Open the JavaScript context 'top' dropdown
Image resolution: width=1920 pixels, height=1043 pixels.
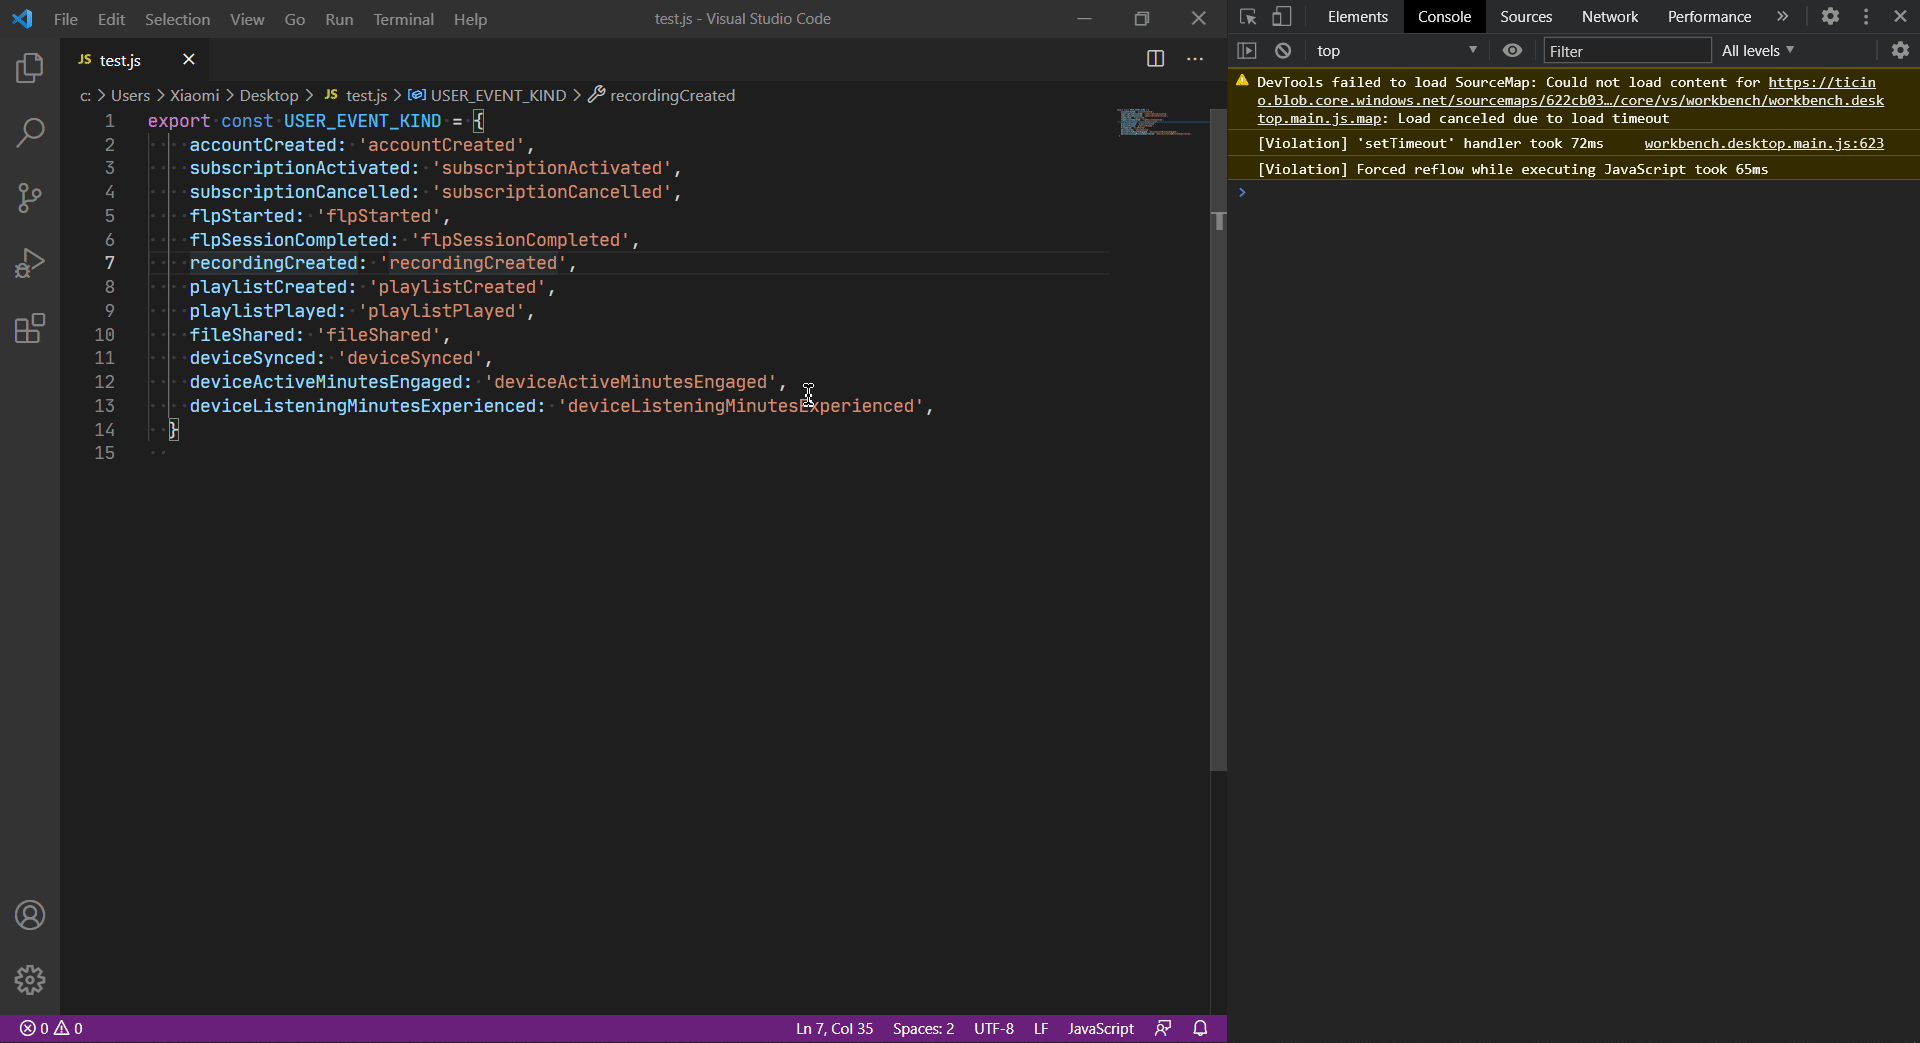coord(1396,51)
